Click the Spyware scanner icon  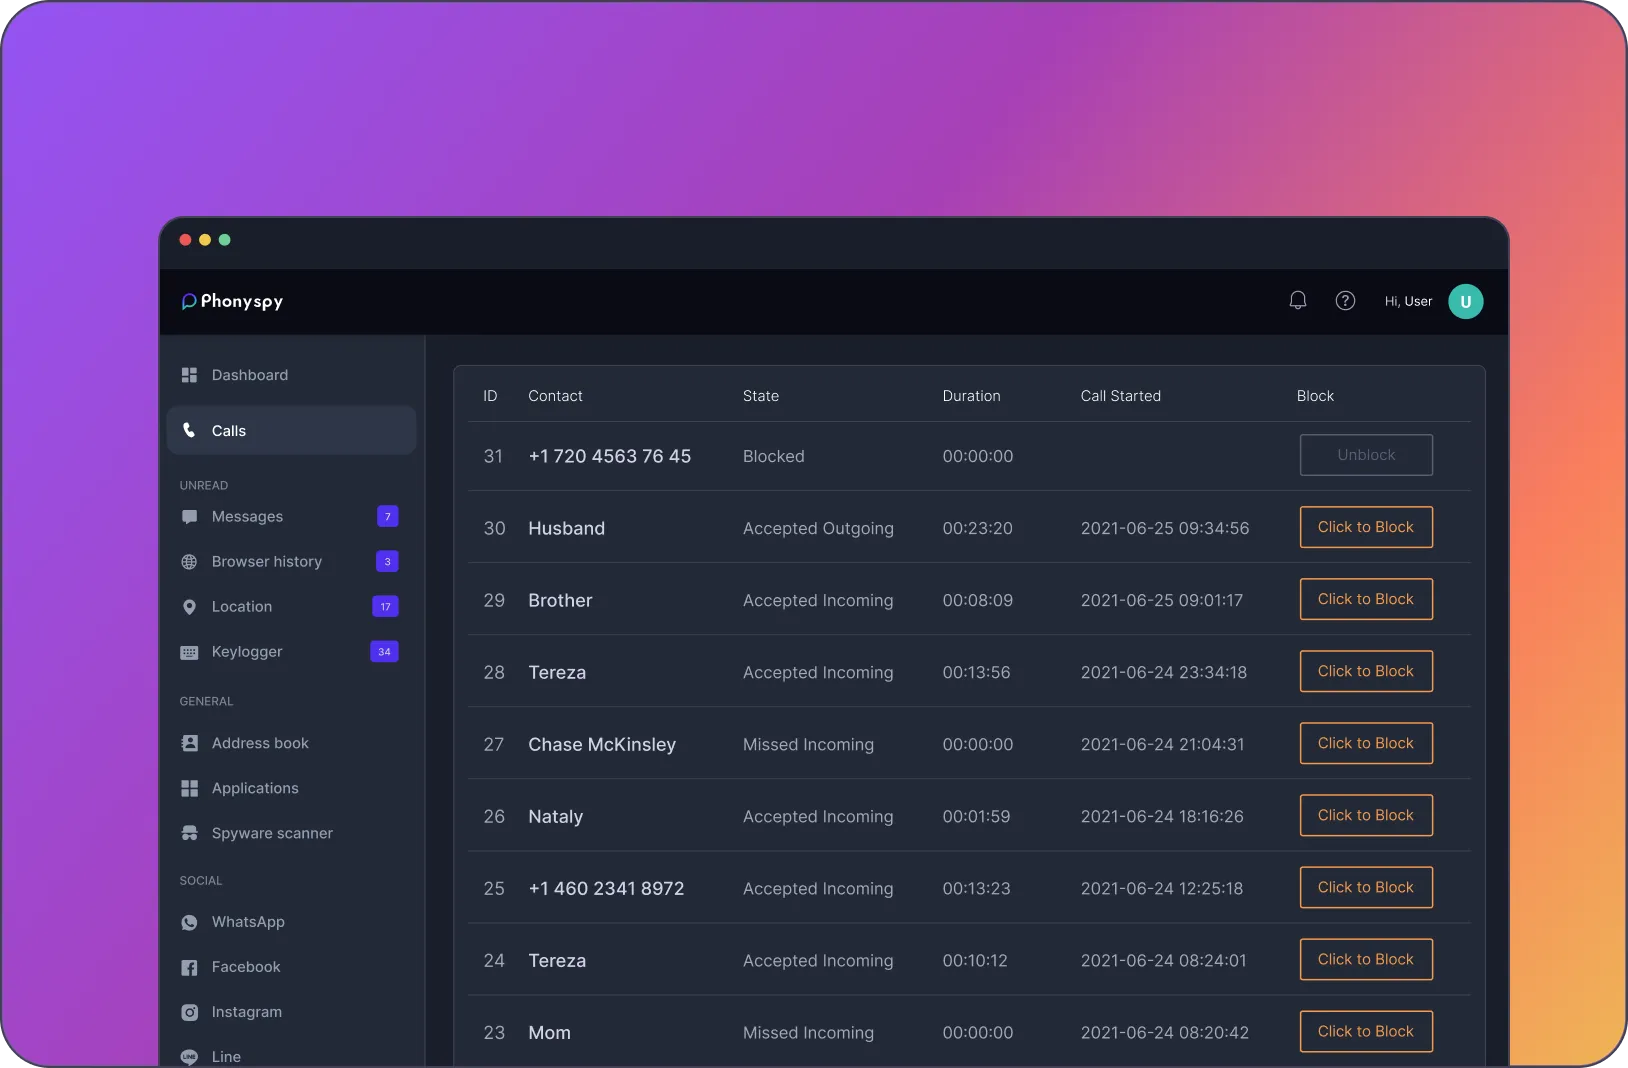pos(189,833)
